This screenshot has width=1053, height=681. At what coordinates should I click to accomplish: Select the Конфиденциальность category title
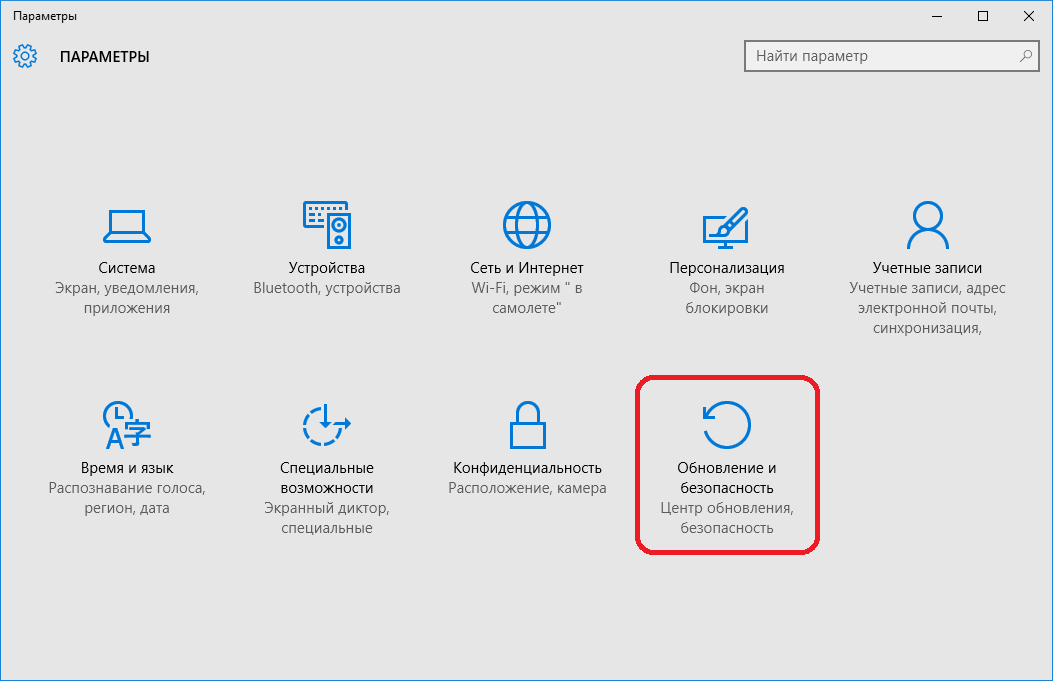527,468
